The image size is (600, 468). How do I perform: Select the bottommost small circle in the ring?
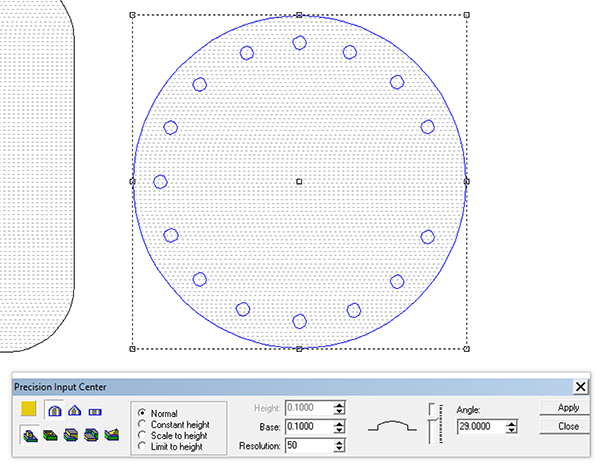(300, 321)
